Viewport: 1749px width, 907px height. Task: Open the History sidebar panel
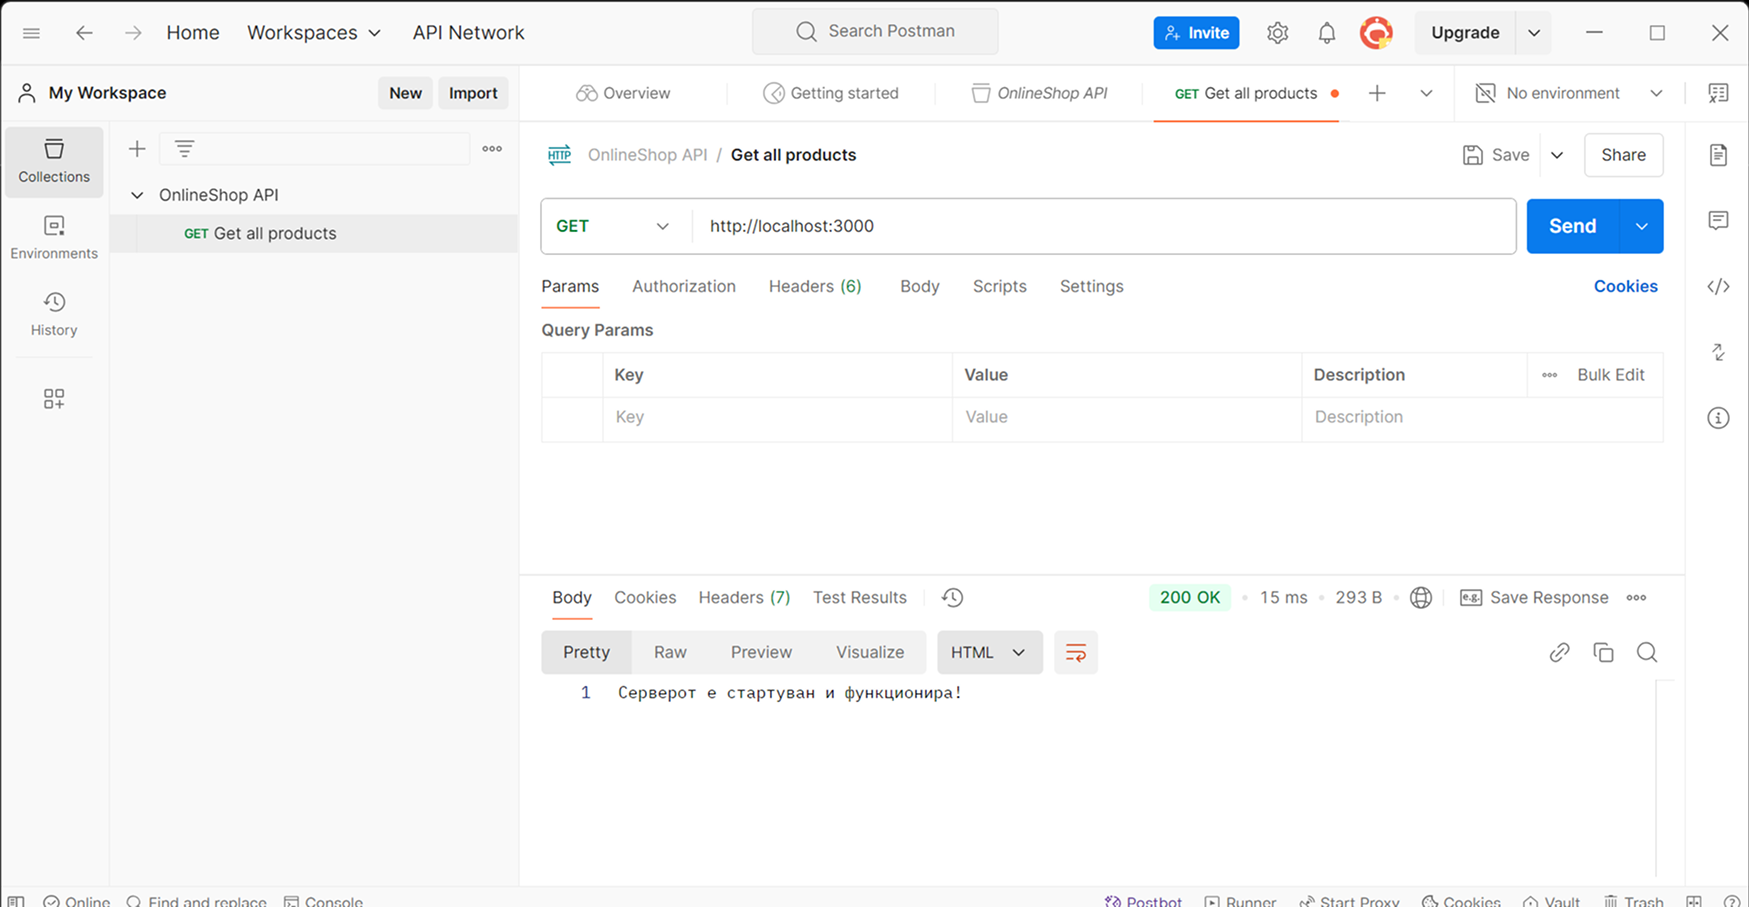point(54,314)
